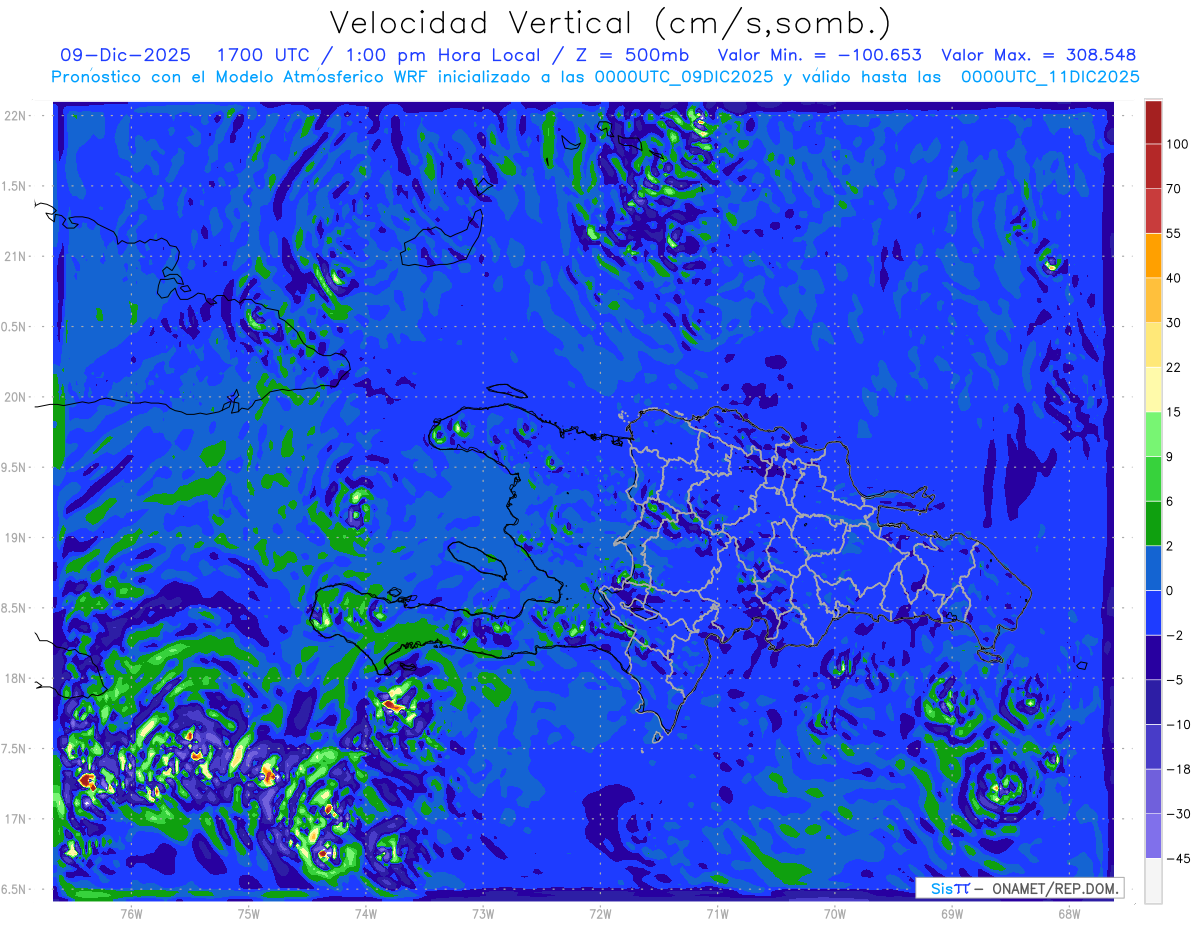Click the '17N' latitude label
Image resolution: width=1200 pixels, height=927 pixels.
(x=15, y=820)
